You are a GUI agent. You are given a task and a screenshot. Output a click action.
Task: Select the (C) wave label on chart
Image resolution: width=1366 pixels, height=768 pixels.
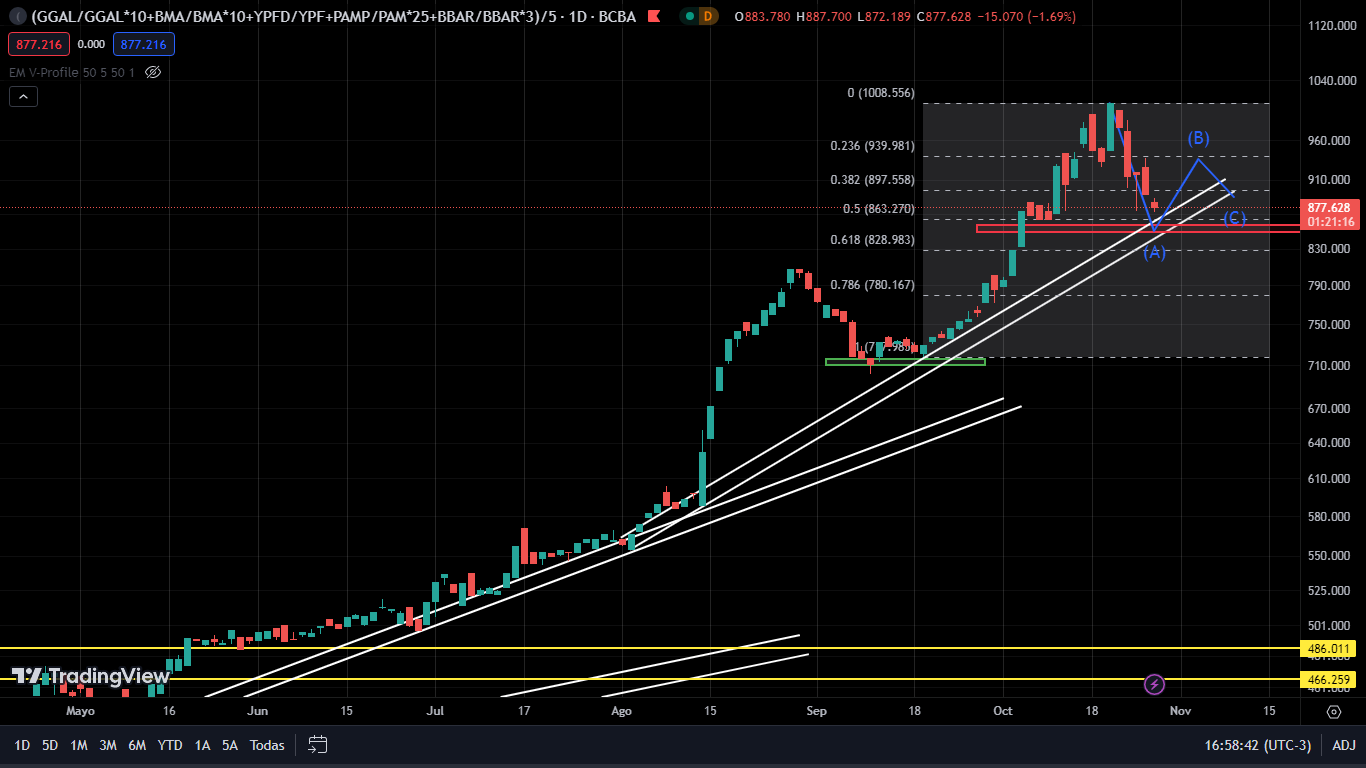pyautogui.click(x=1235, y=218)
